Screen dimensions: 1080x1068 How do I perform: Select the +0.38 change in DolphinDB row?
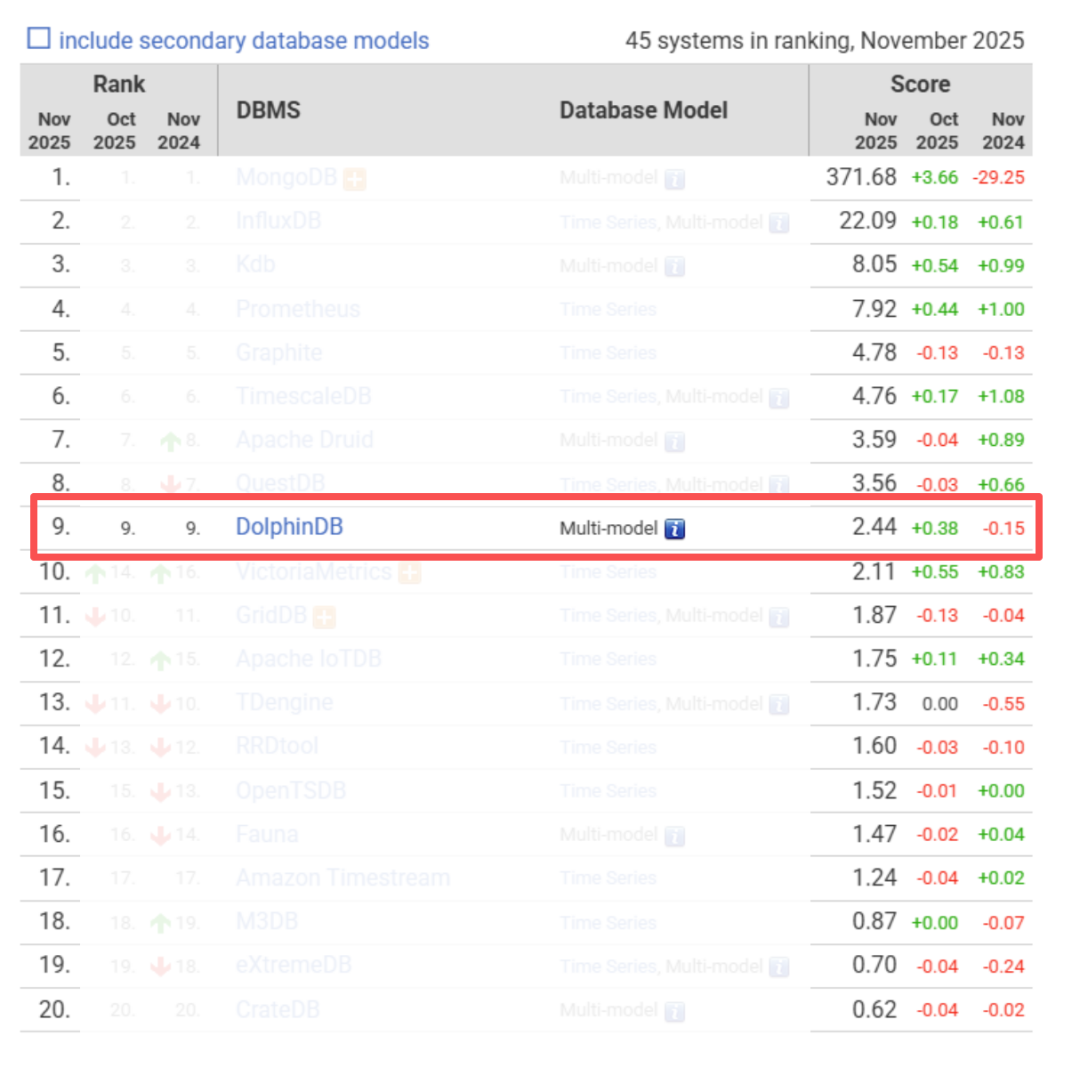point(935,529)
